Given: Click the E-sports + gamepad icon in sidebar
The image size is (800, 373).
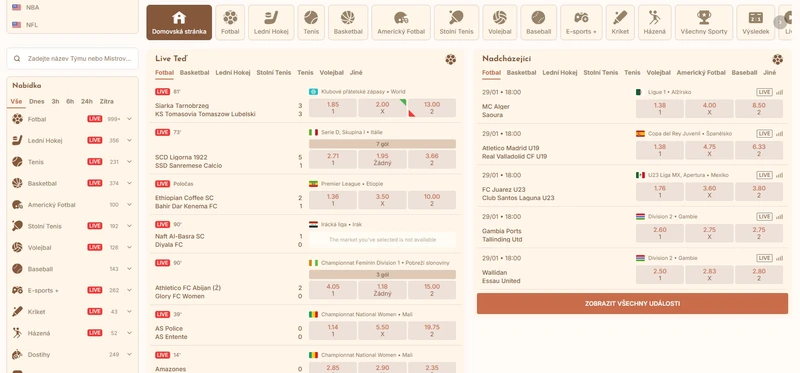Looking at the screenshot, I should pyautogui.click(x=17, y=290).
